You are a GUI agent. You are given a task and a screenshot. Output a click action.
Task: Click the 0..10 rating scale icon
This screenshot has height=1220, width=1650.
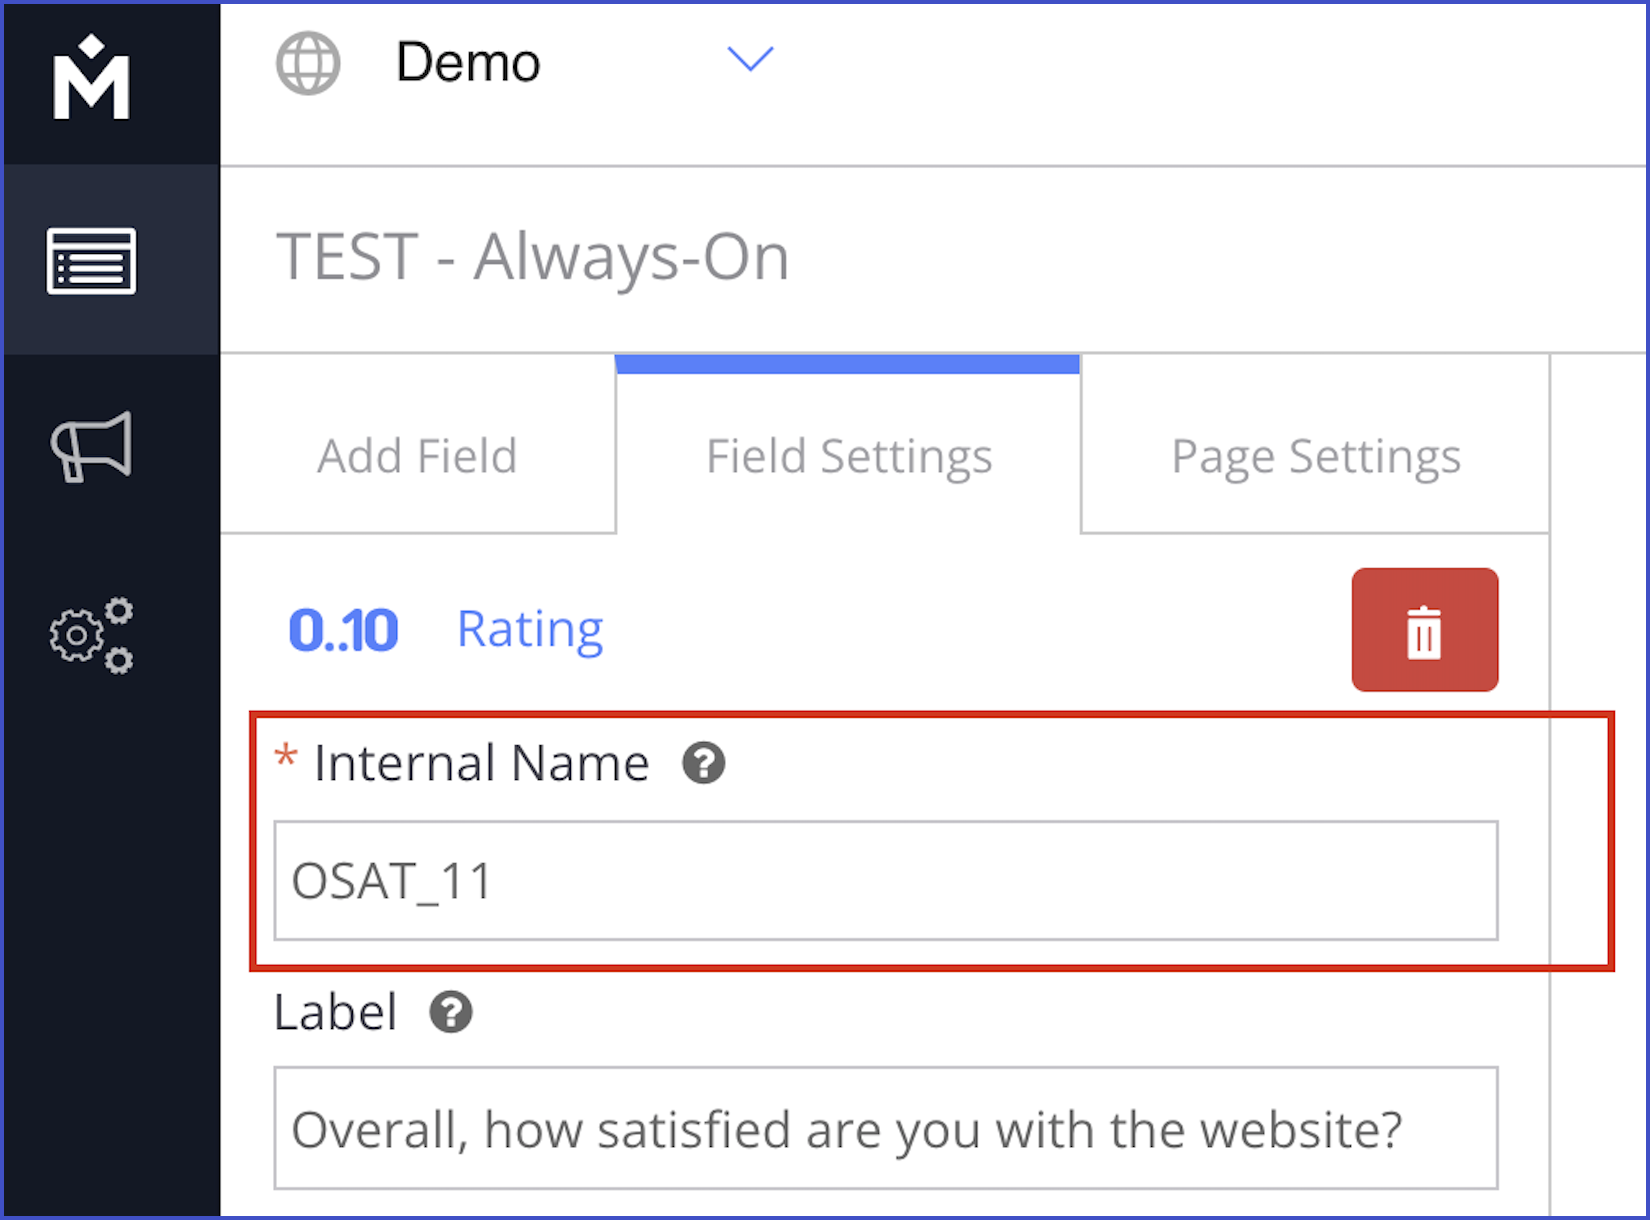point(343,631)
